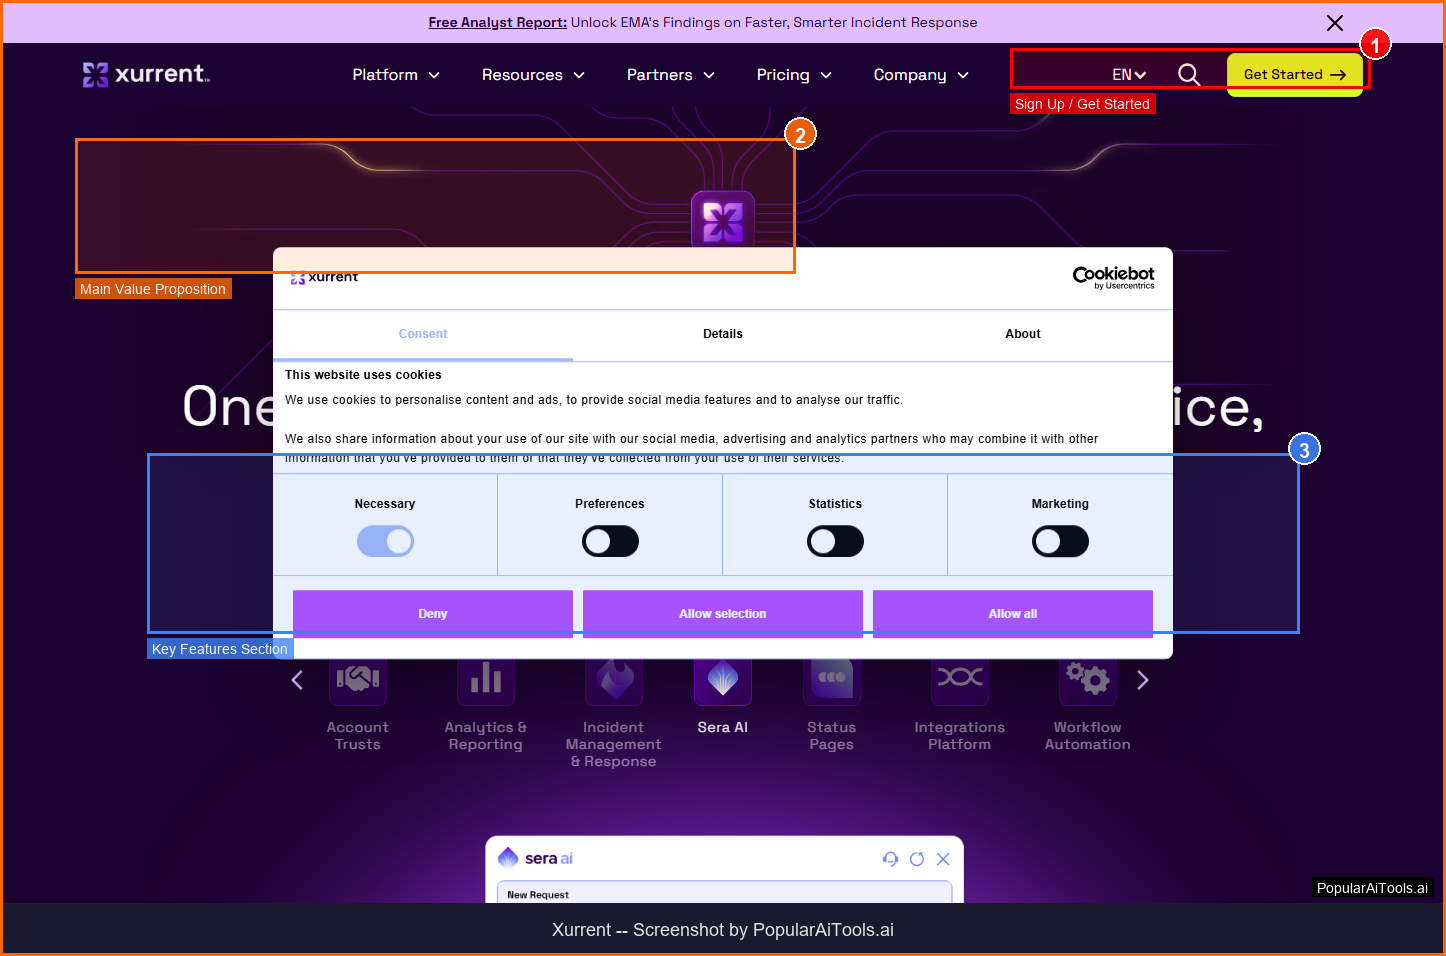Open the EN language selector
Screen dimensions: 1446x956
click(x=1128, y=75)
